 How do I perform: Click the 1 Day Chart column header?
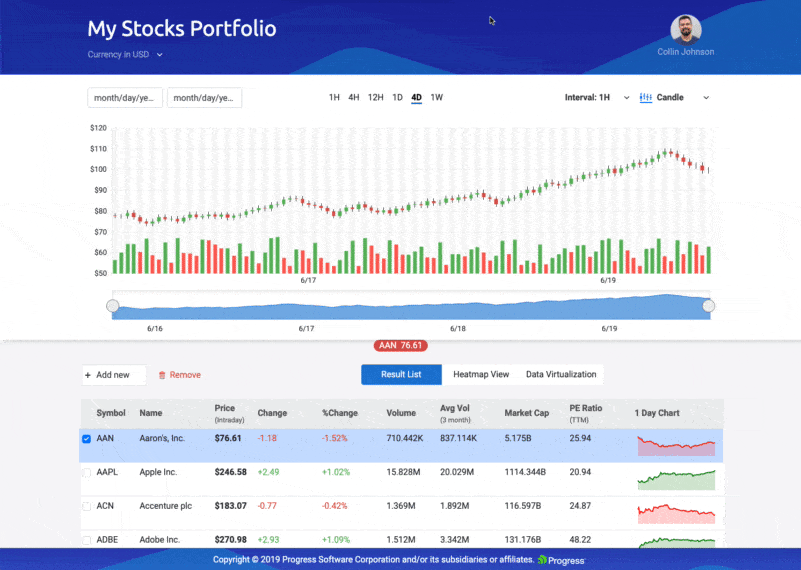tap(657, 413)
